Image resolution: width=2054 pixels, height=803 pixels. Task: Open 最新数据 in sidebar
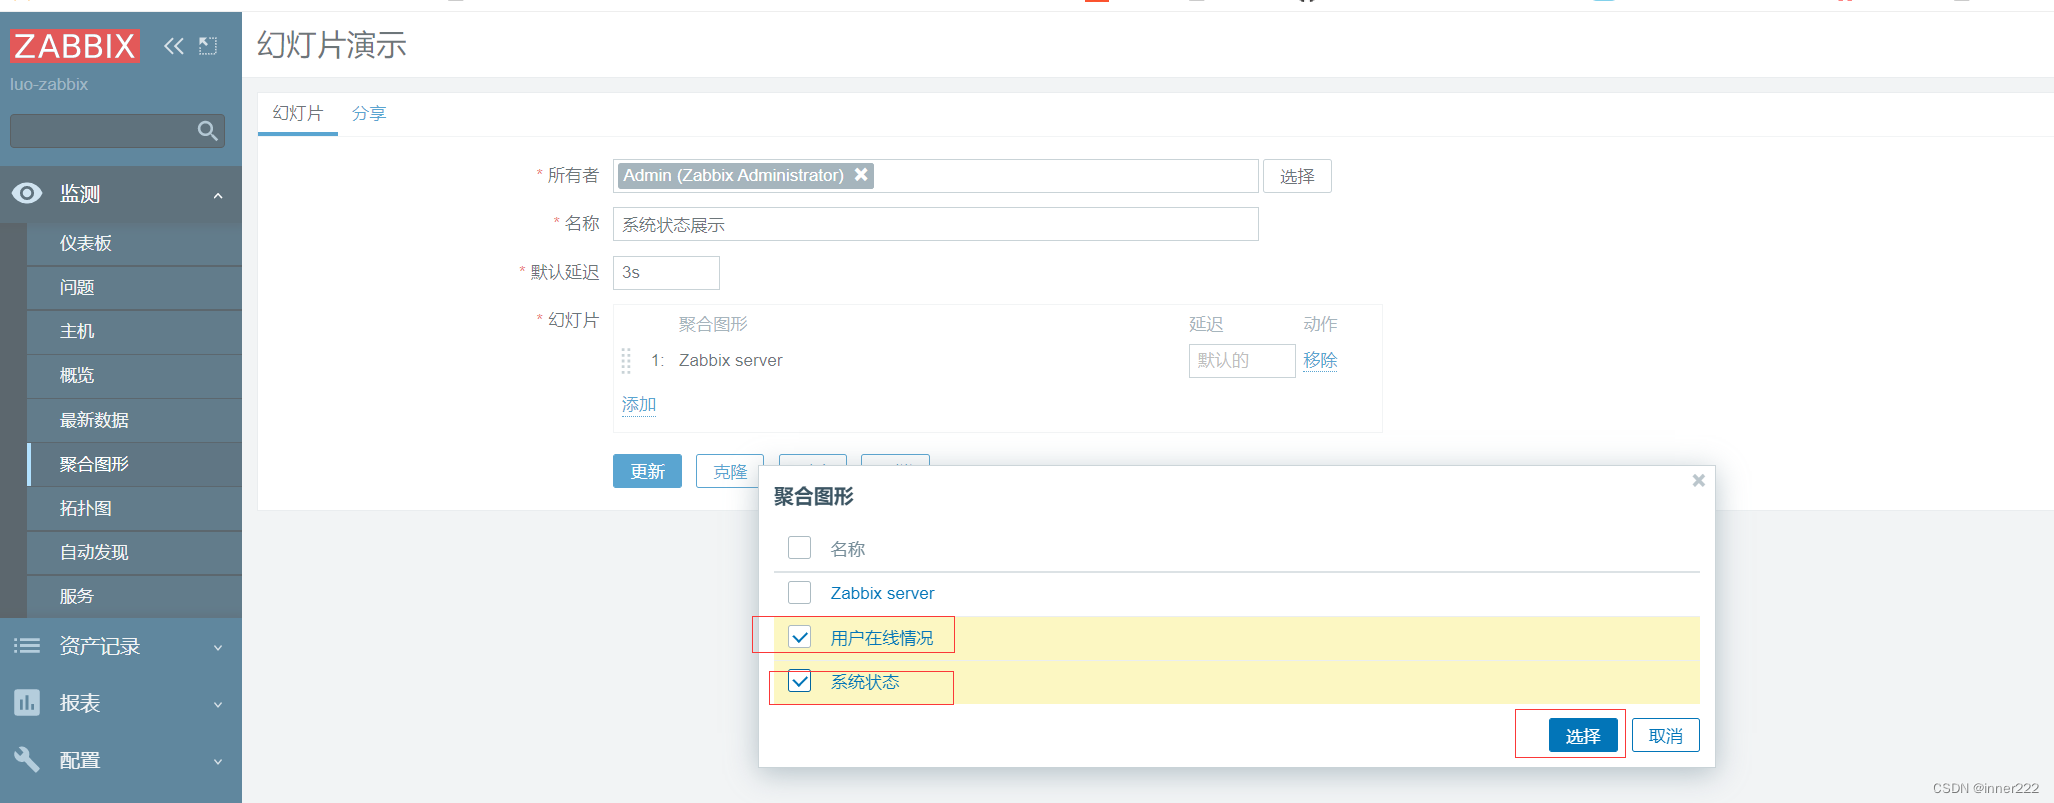(x=134, y=420)
